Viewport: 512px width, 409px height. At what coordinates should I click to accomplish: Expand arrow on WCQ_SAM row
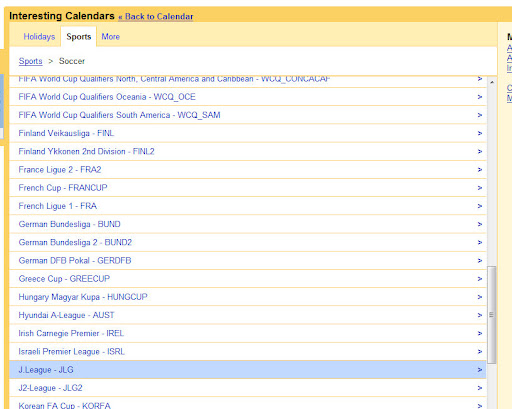[x=480, y=115]
